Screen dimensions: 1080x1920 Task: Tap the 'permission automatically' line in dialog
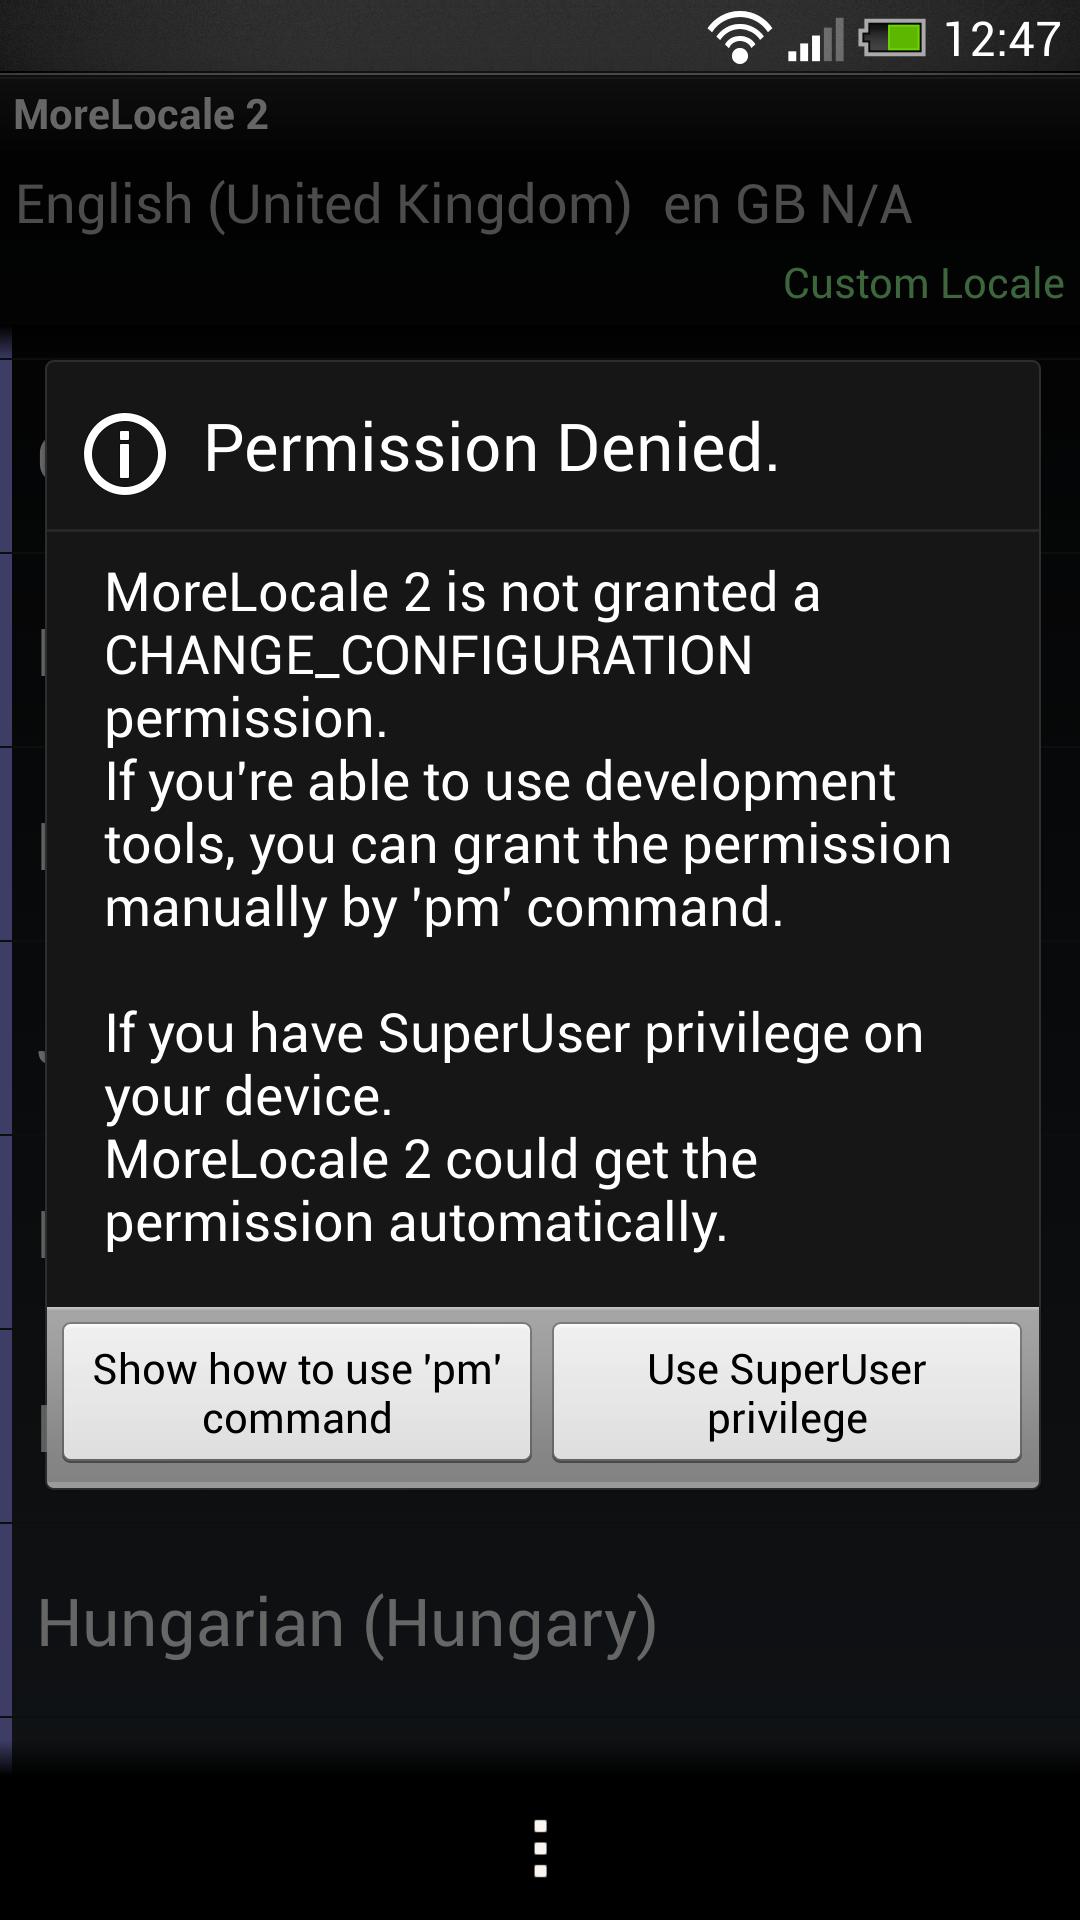[416, 1223]
